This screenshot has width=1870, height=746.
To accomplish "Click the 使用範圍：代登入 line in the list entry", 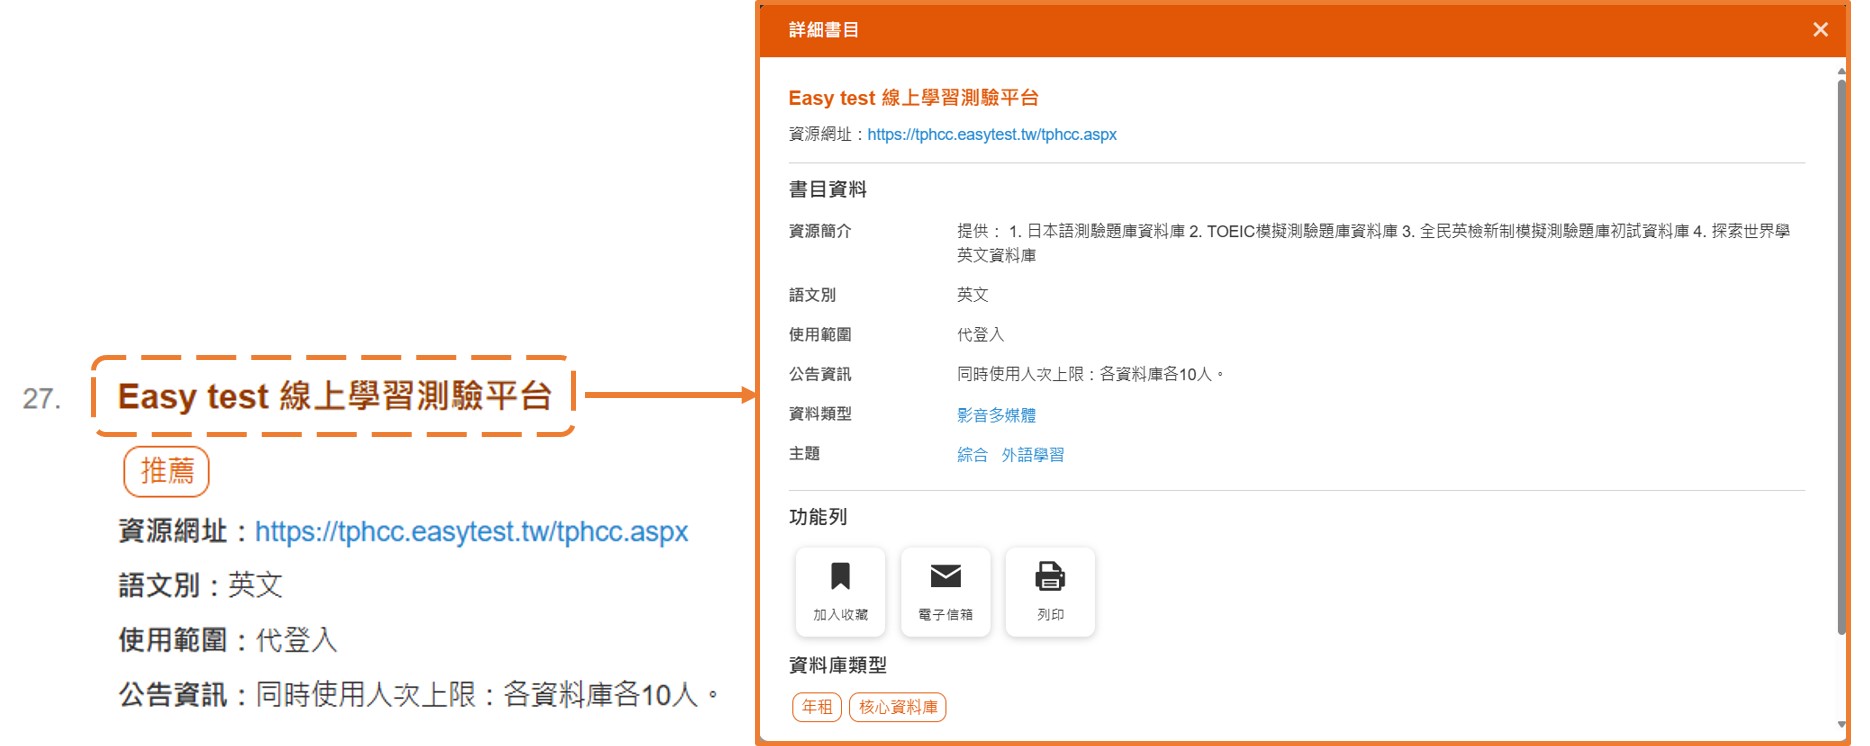I will (228, 640).
